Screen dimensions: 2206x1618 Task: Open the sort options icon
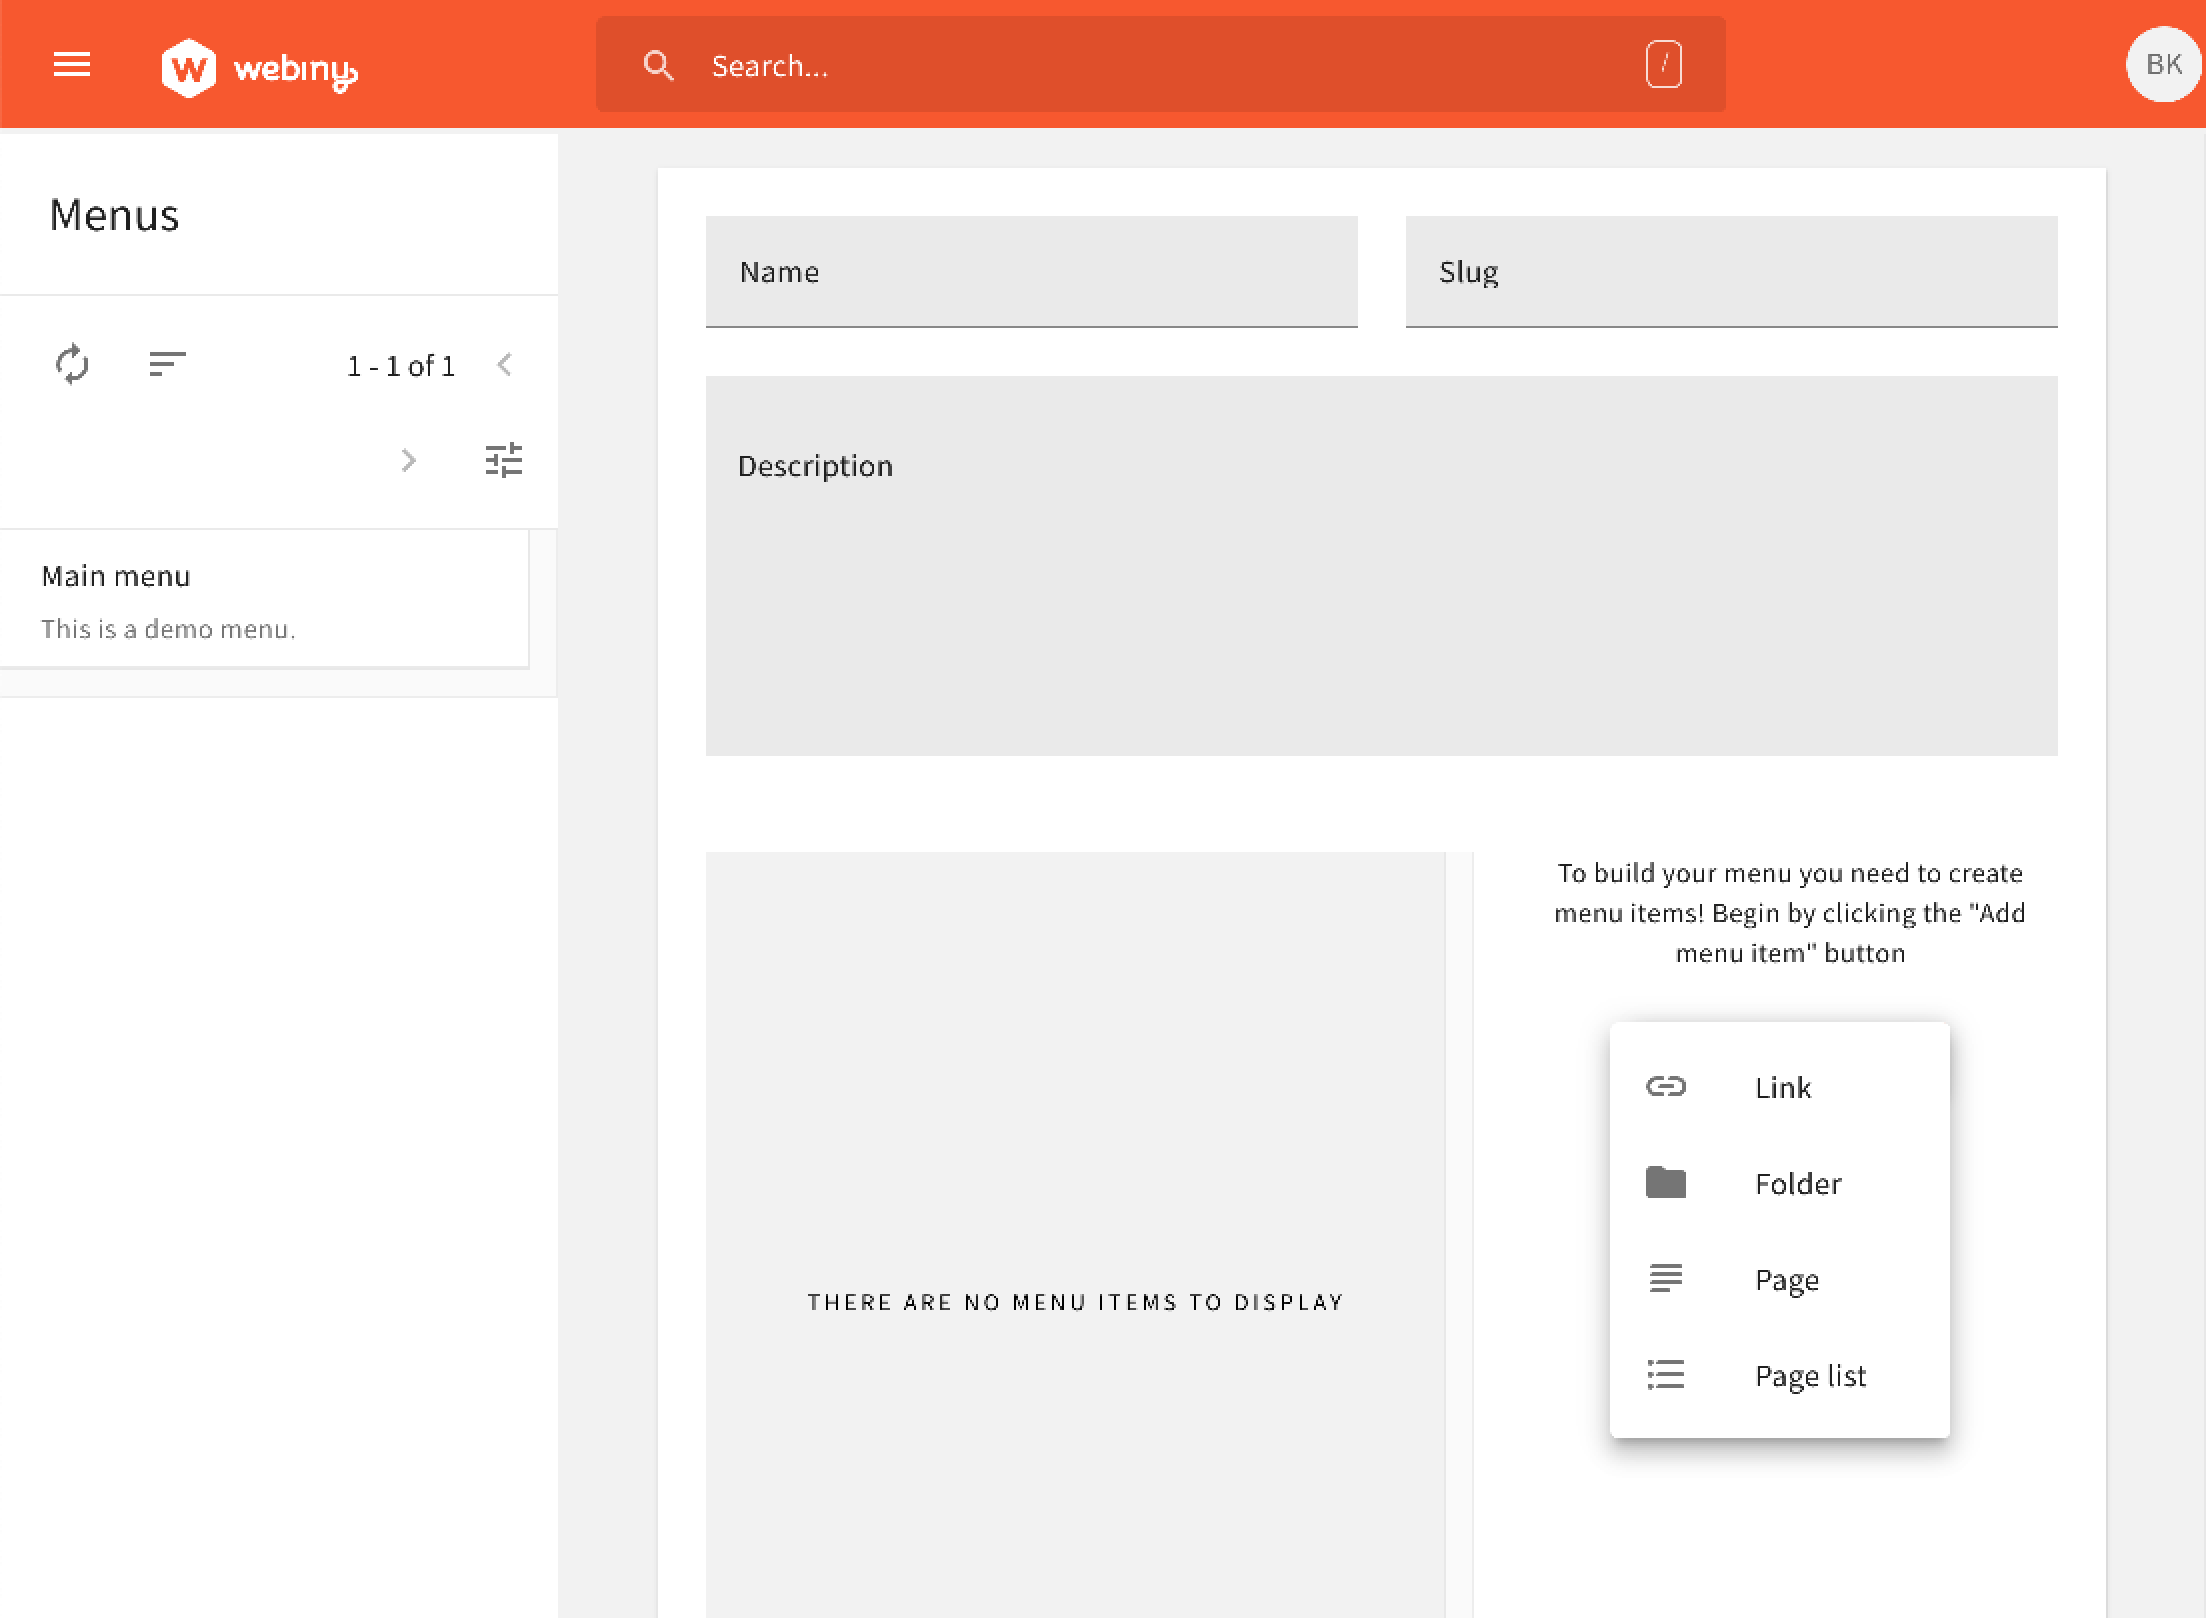click(x=167, y=364)
